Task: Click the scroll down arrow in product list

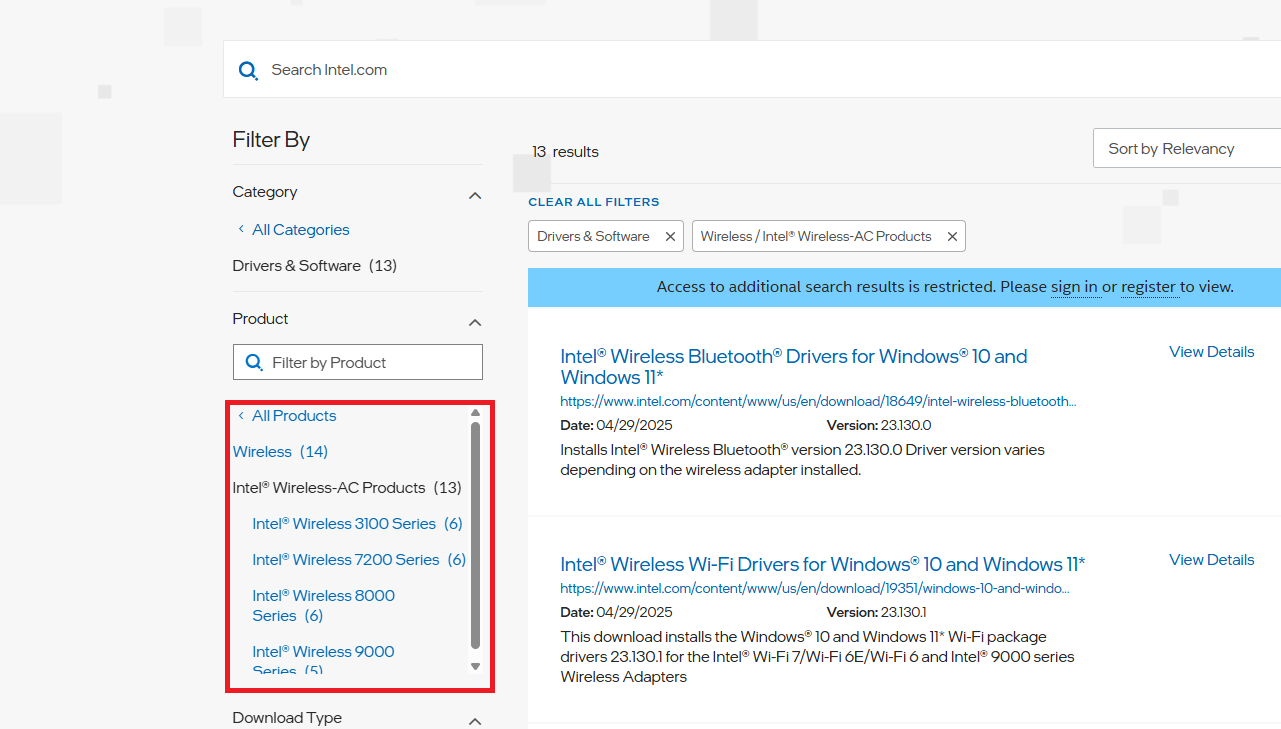Action: point(475,666)
